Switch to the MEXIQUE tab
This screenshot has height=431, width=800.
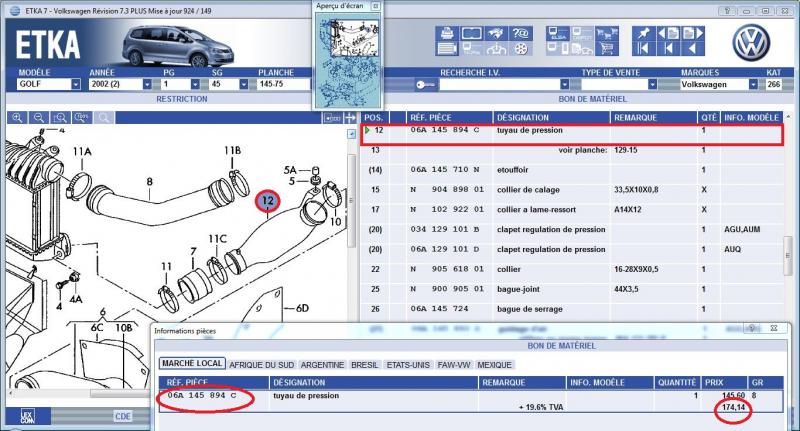click(x=494, y=365)
